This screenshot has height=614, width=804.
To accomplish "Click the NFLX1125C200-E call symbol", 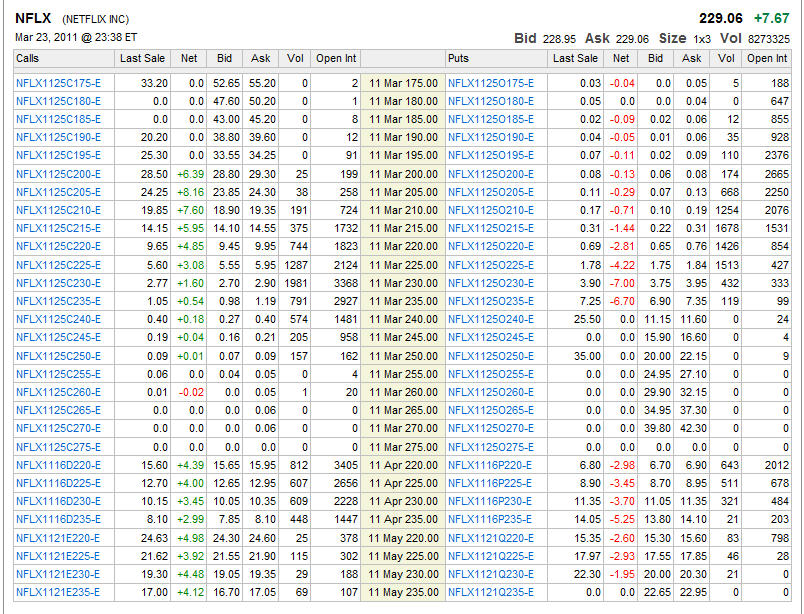I will point(57,174).
